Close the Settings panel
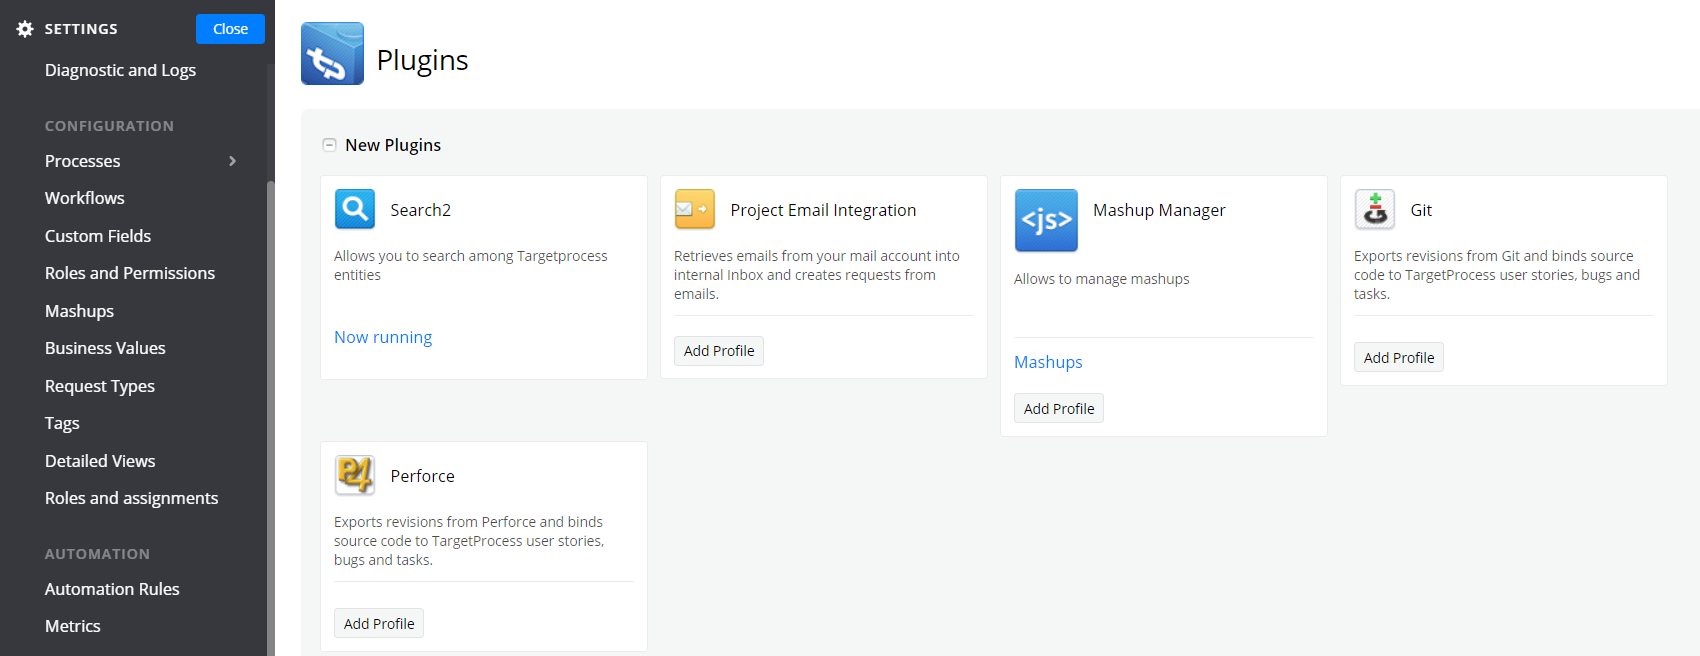The height and width of the screenshot is (656, 1700). 230,29
